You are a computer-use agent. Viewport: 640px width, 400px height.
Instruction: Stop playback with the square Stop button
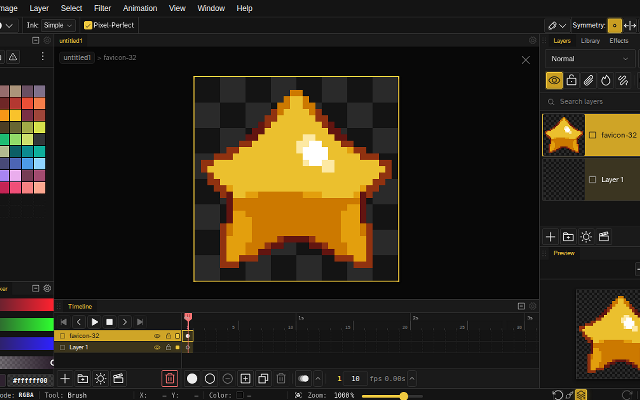[x=109, y=322]
